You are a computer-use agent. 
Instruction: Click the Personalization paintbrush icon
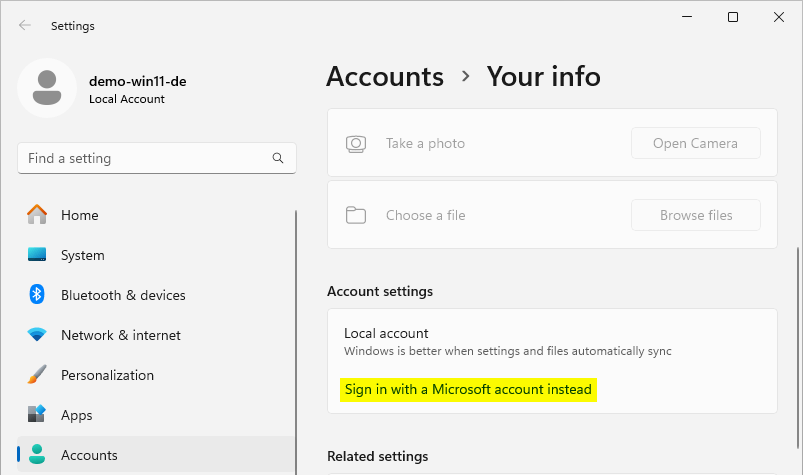(37, 375)
